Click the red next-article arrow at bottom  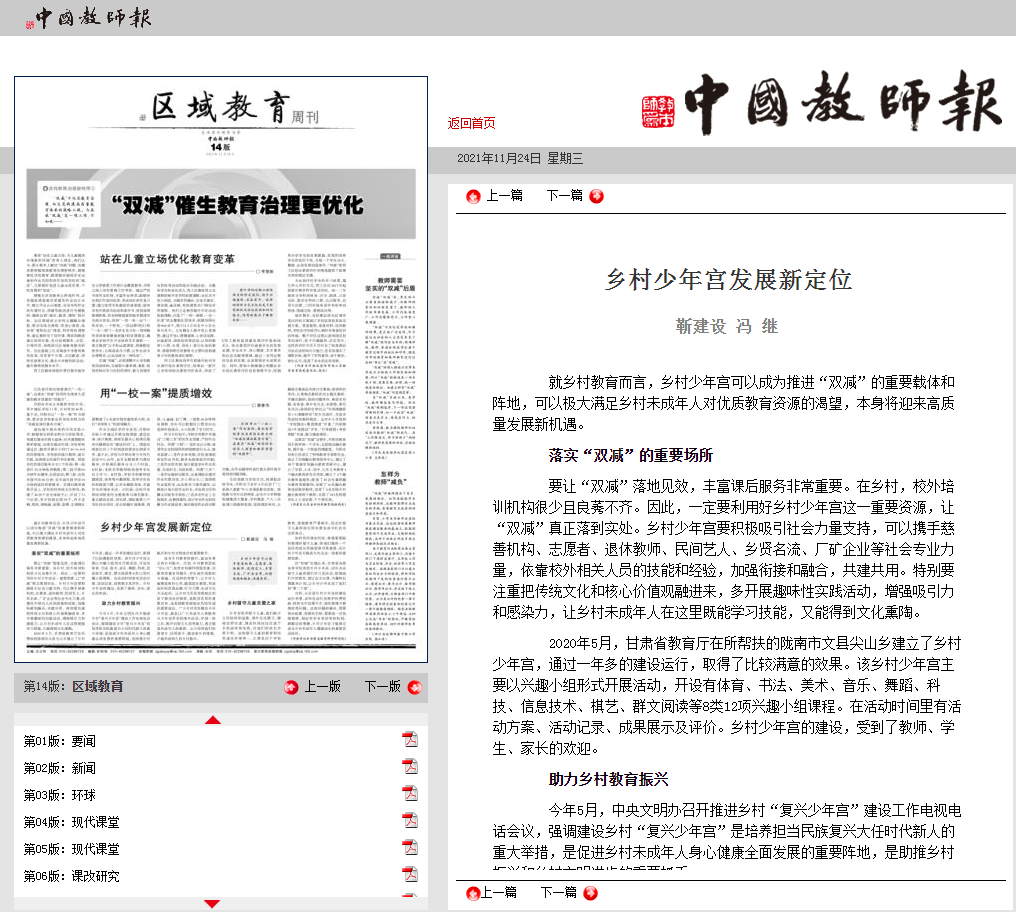(590, 894)
